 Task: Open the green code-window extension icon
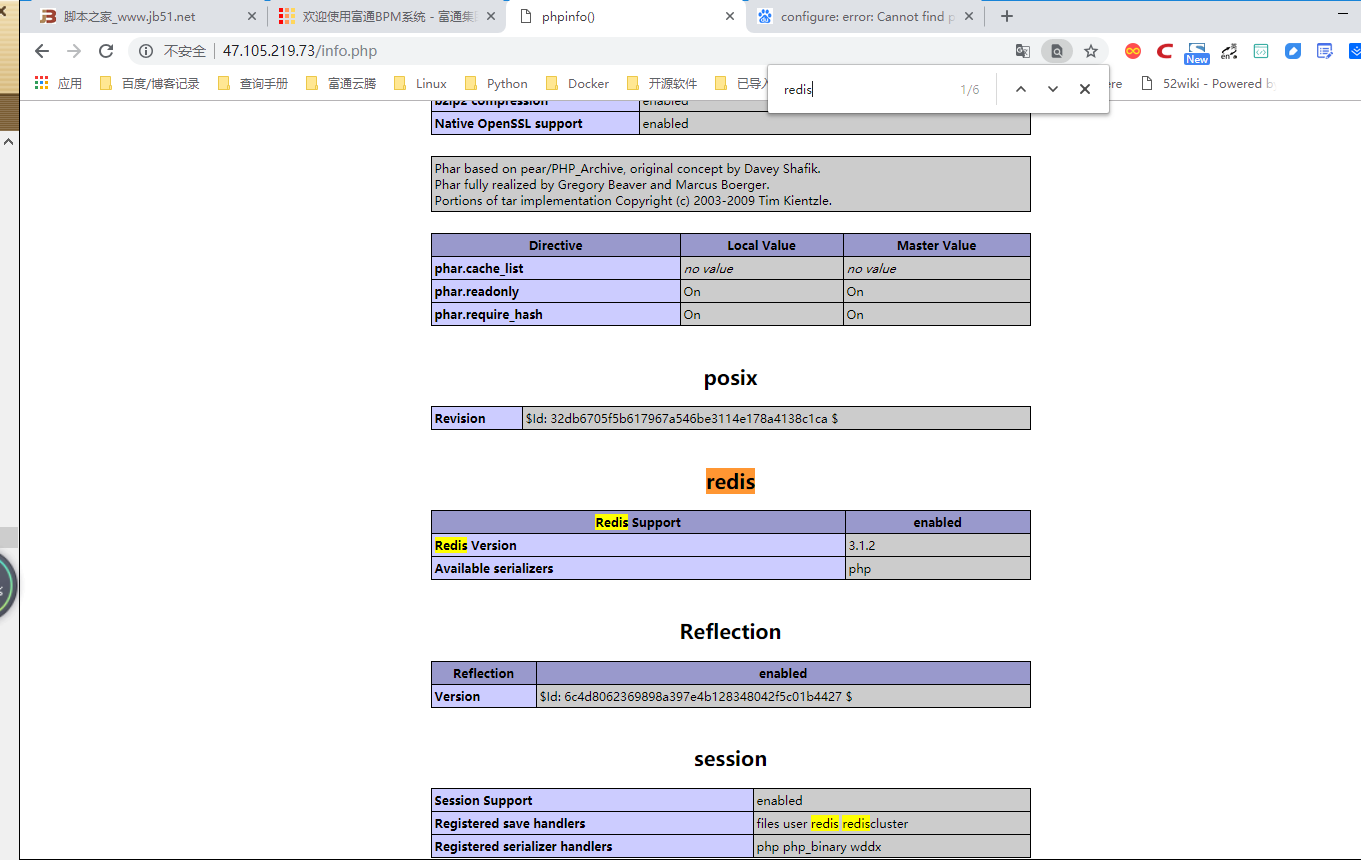point(1262,51)
